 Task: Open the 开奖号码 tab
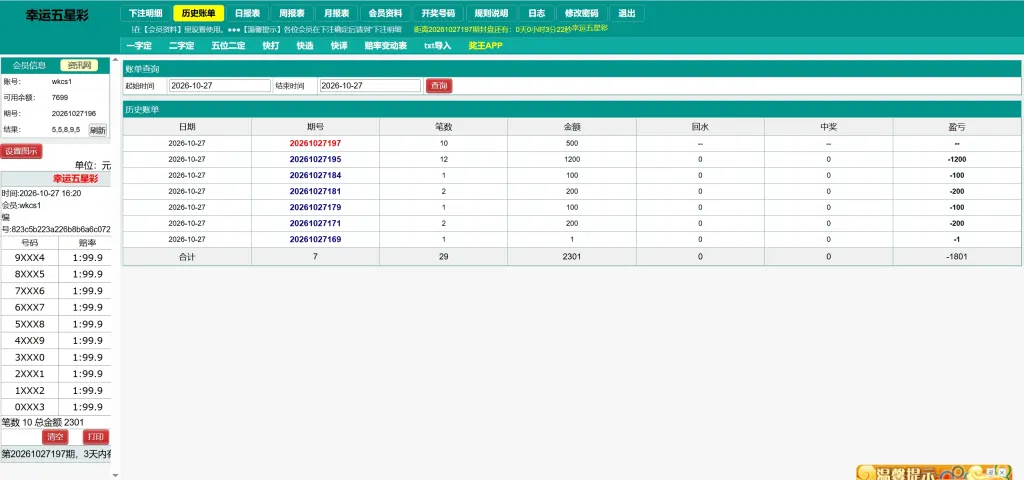pos(438,13)
